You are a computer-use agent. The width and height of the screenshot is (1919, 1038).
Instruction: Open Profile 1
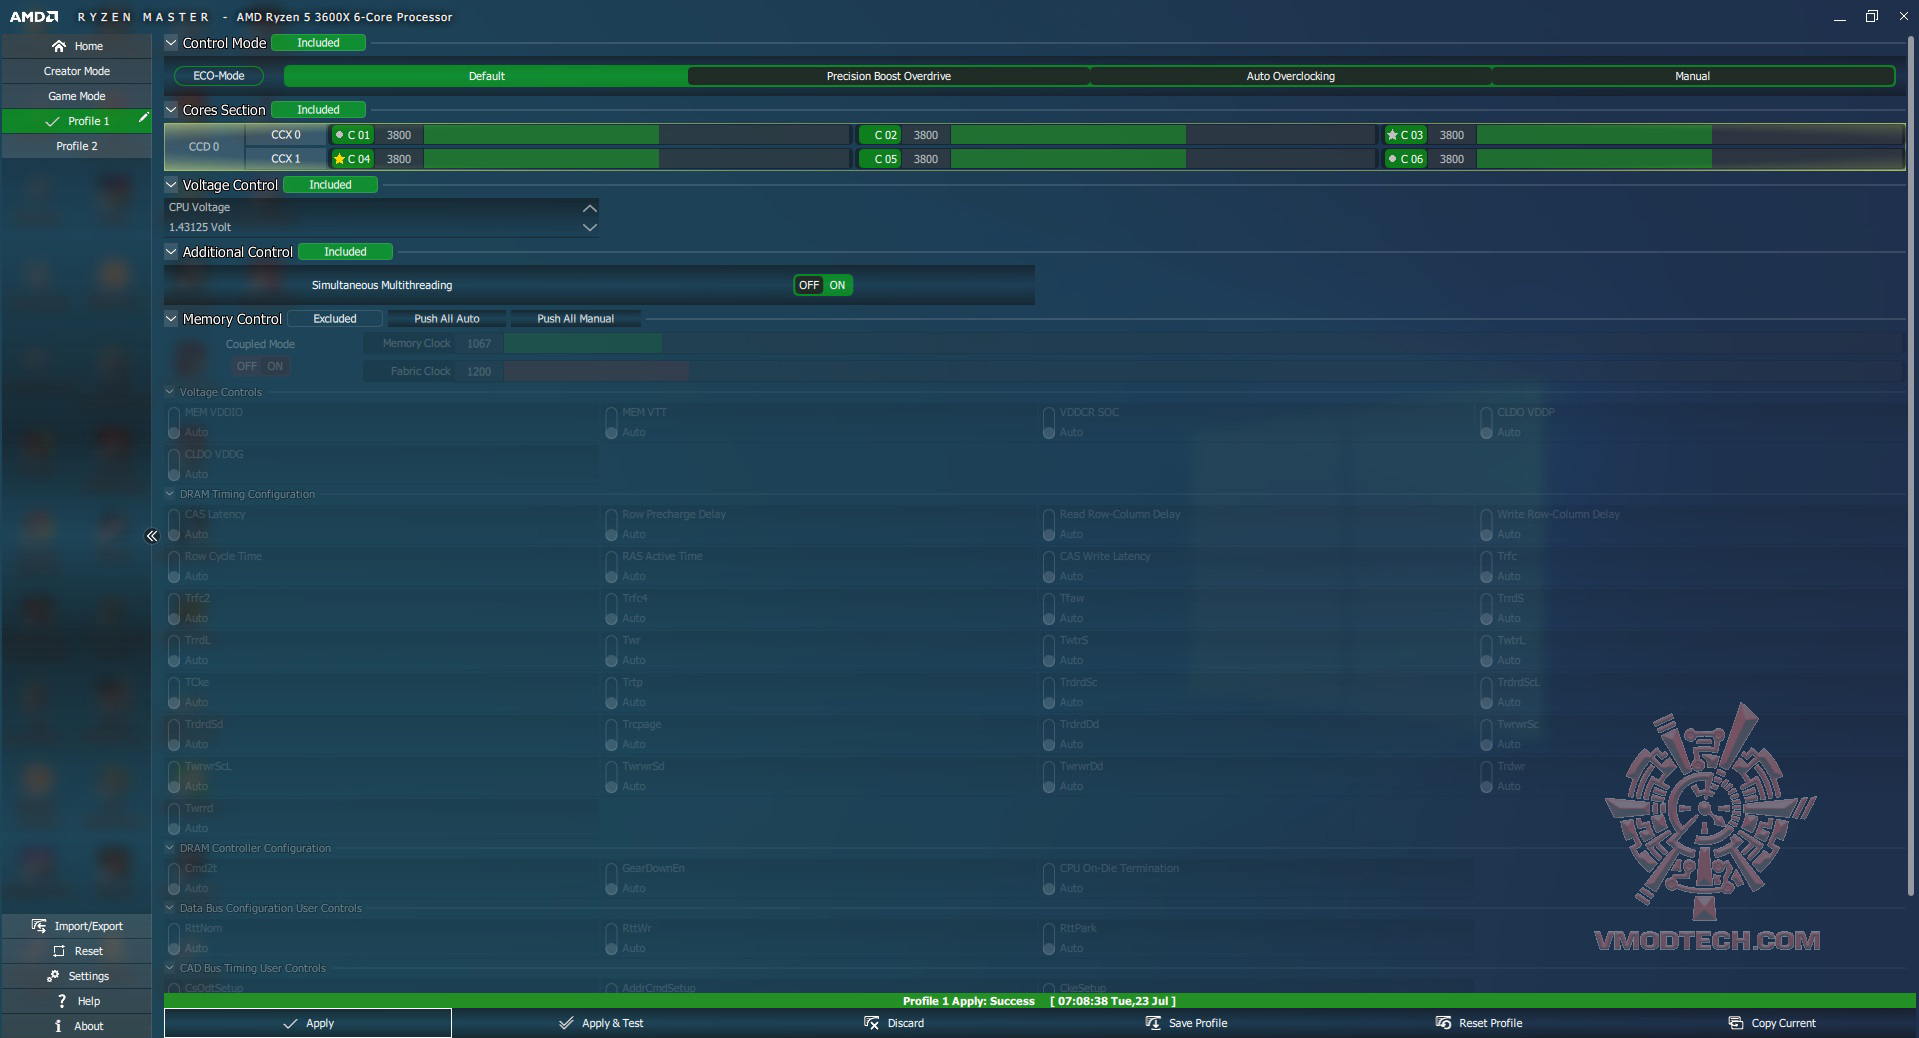(x=76, y=121)
